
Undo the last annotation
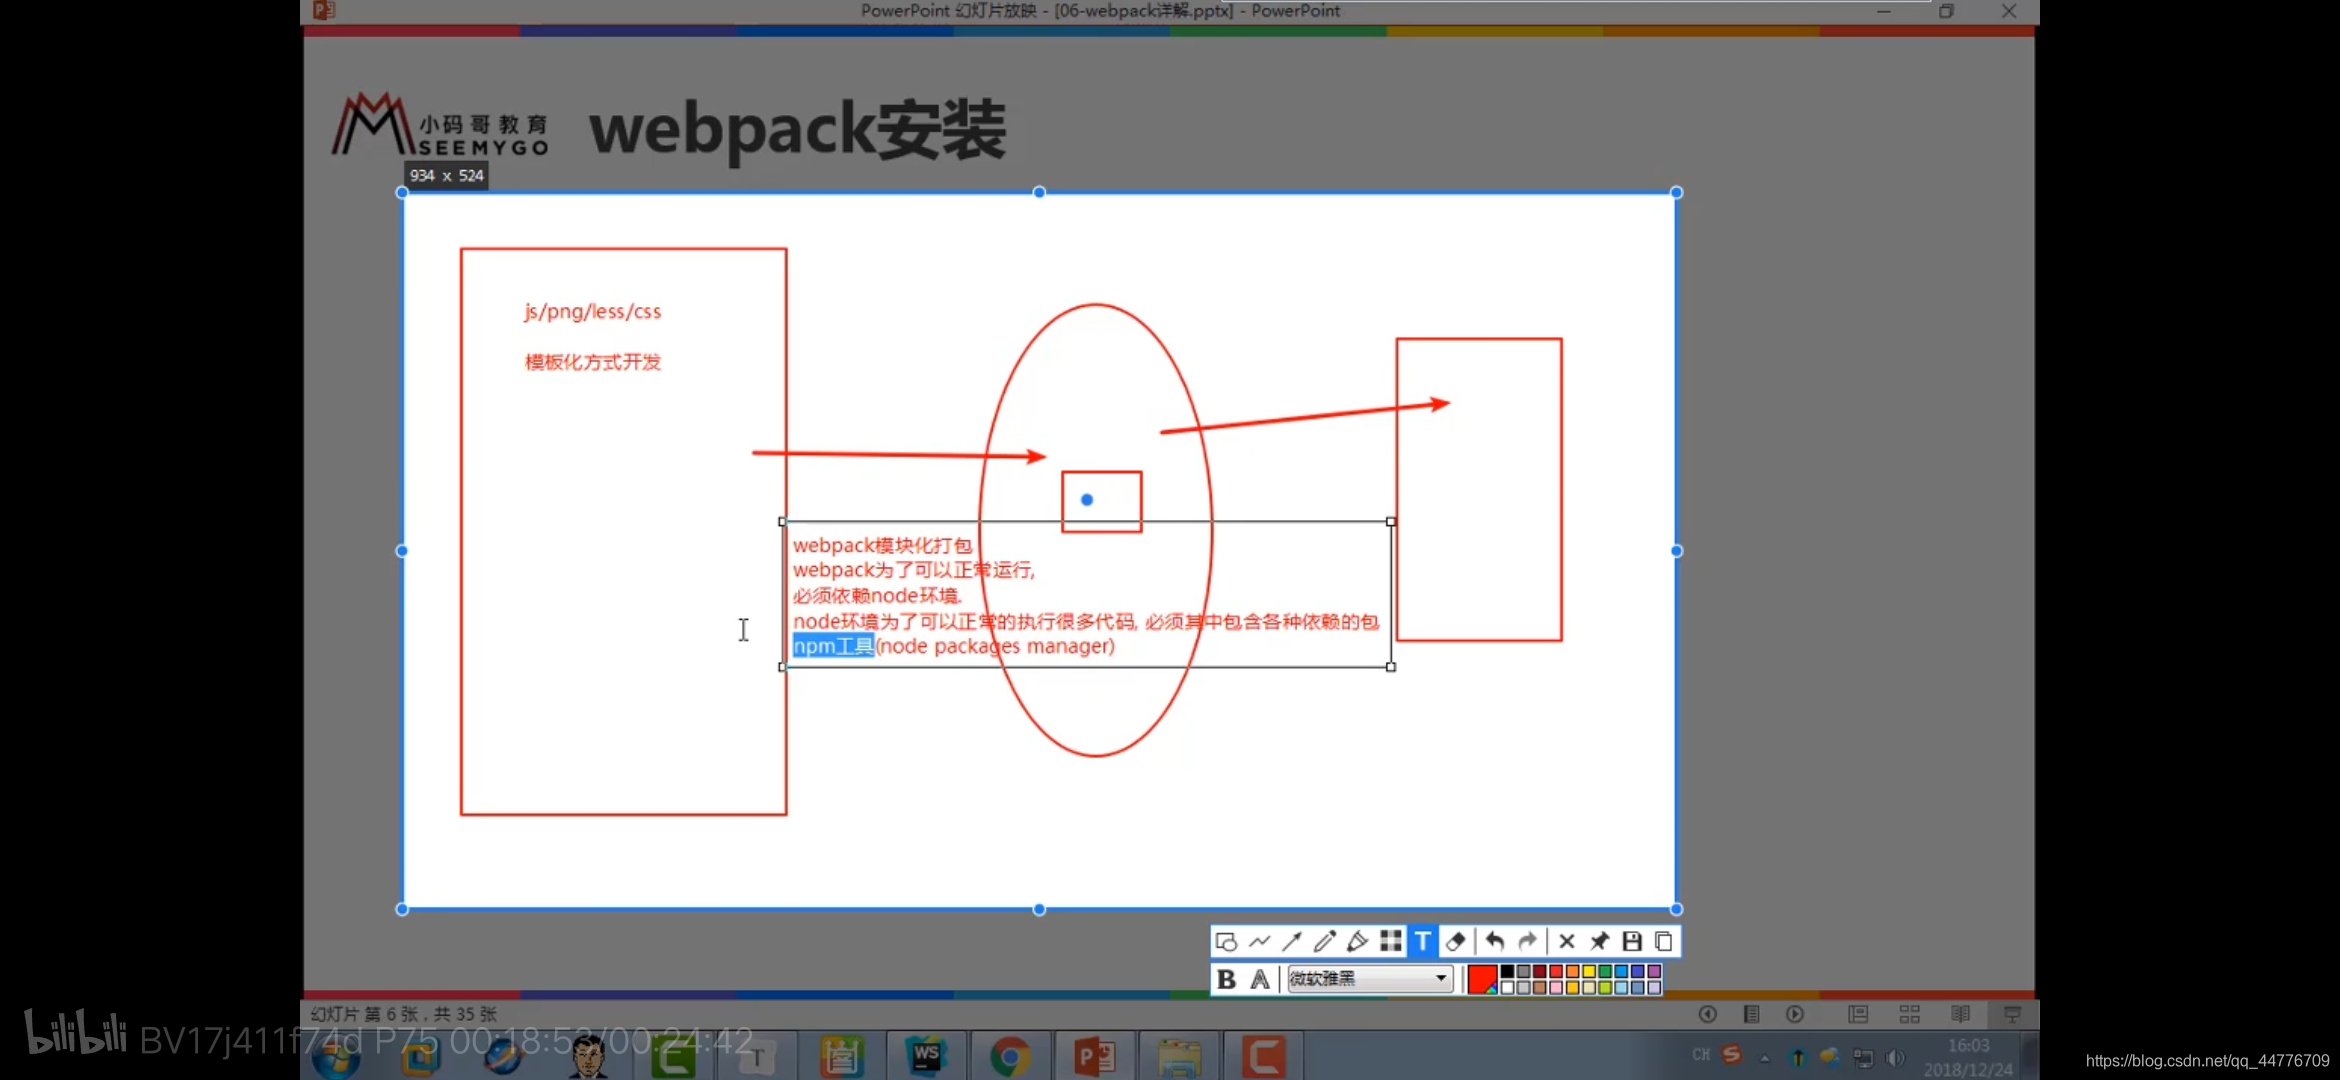(1494, 941)
